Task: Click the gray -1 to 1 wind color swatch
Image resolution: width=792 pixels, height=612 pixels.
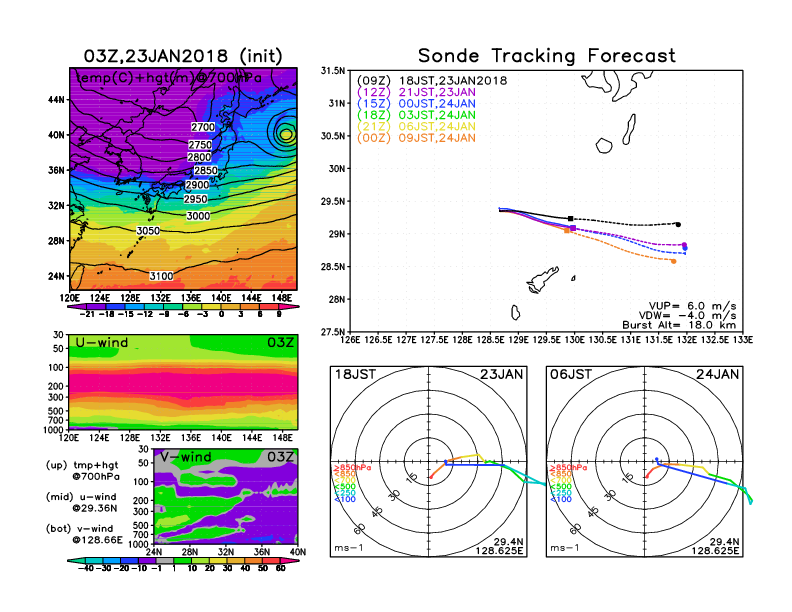Action: pos(164,561)
